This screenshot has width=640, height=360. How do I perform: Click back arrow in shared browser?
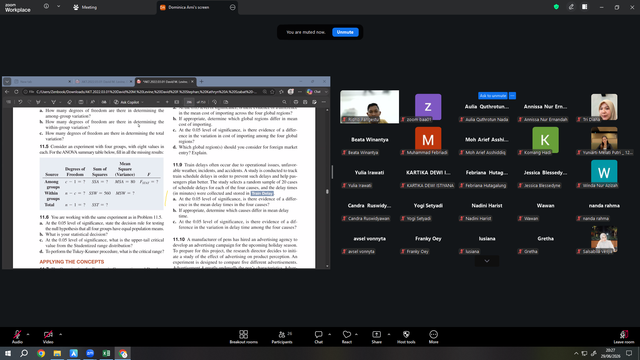[x=7, y=92]
